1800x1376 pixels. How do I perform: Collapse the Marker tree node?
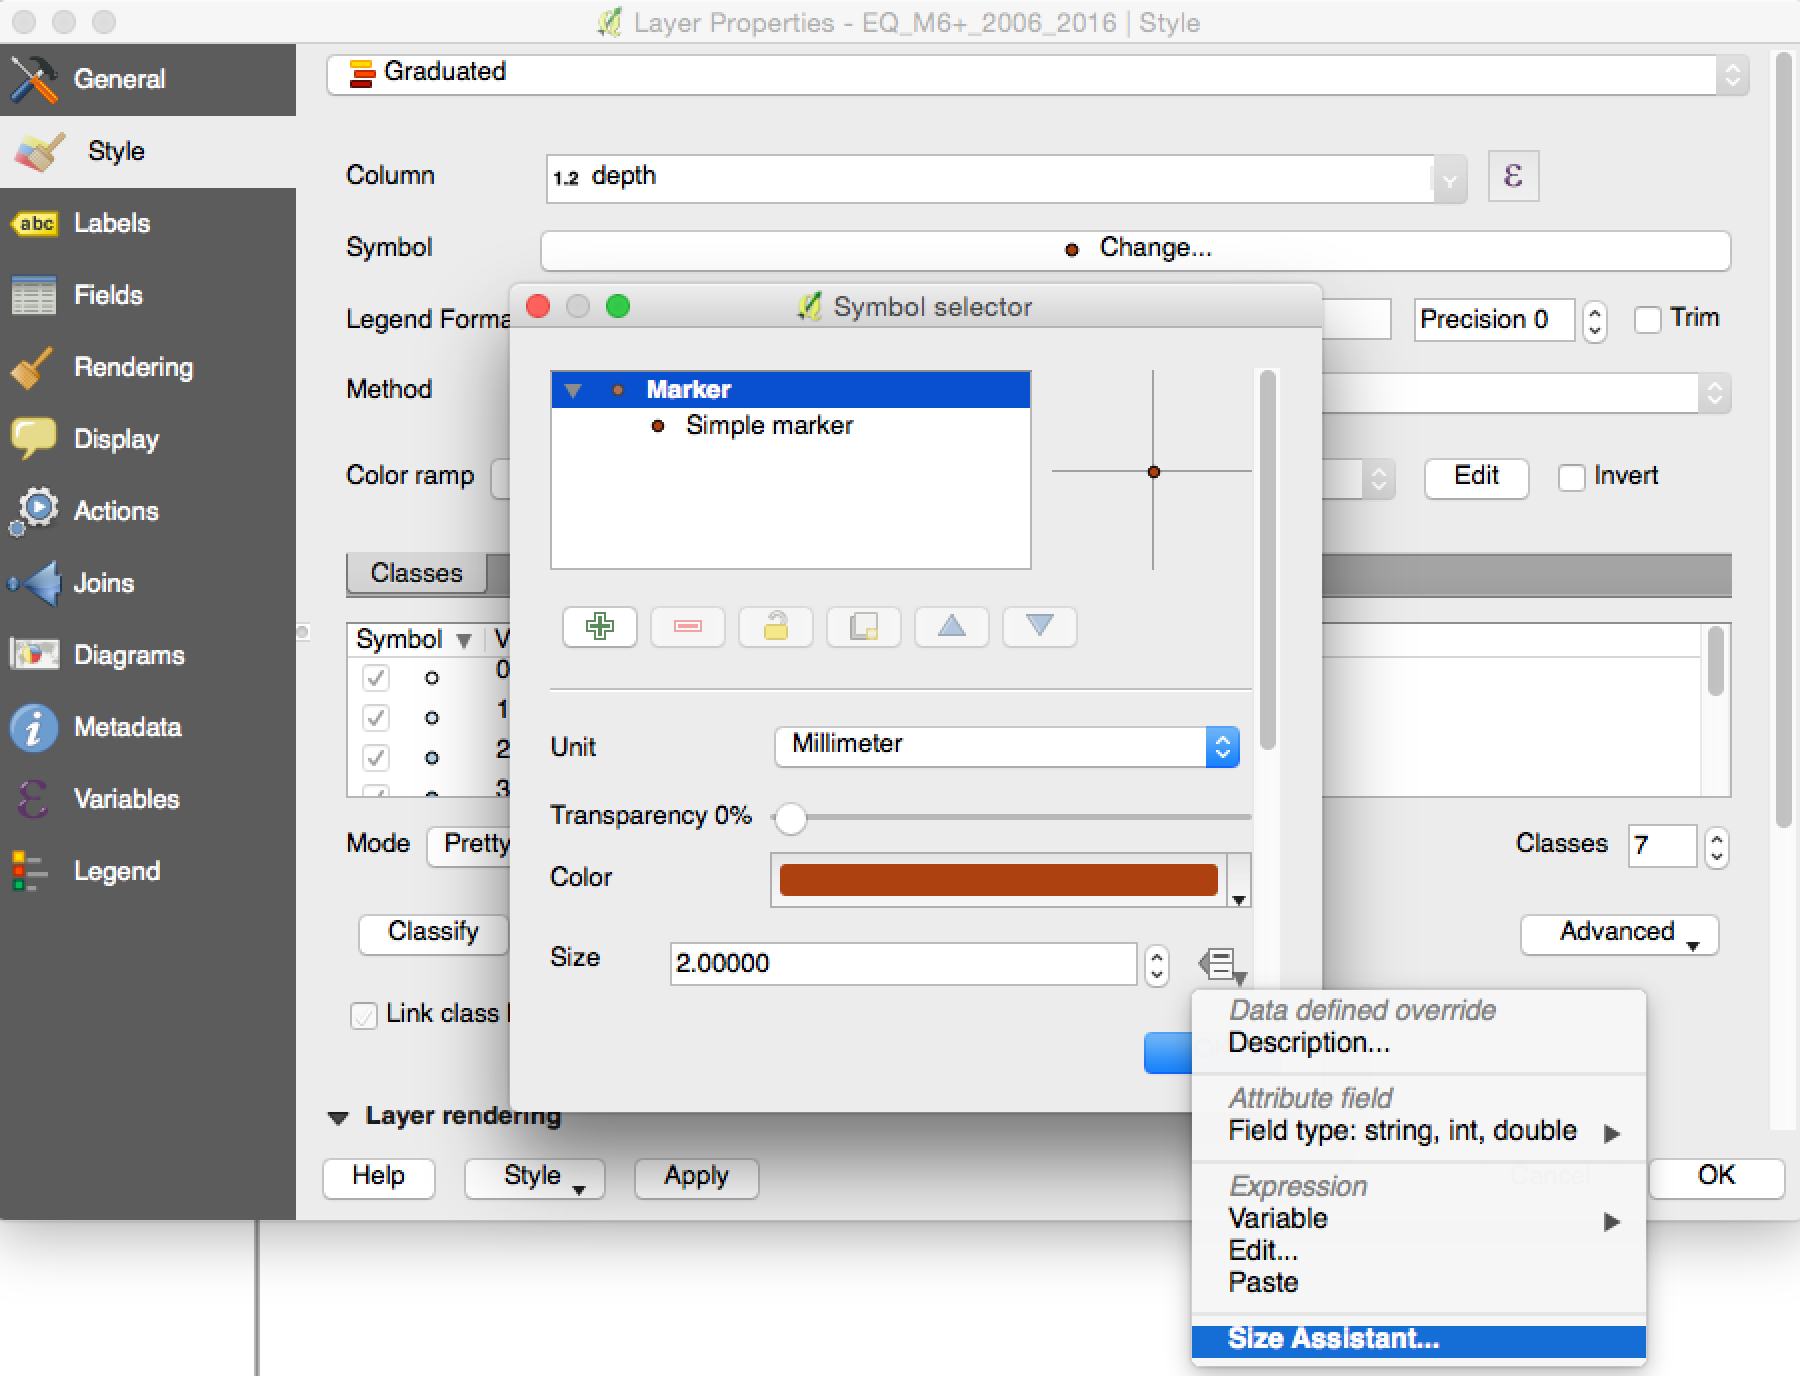pyautogui.click(x=572, y=390)
